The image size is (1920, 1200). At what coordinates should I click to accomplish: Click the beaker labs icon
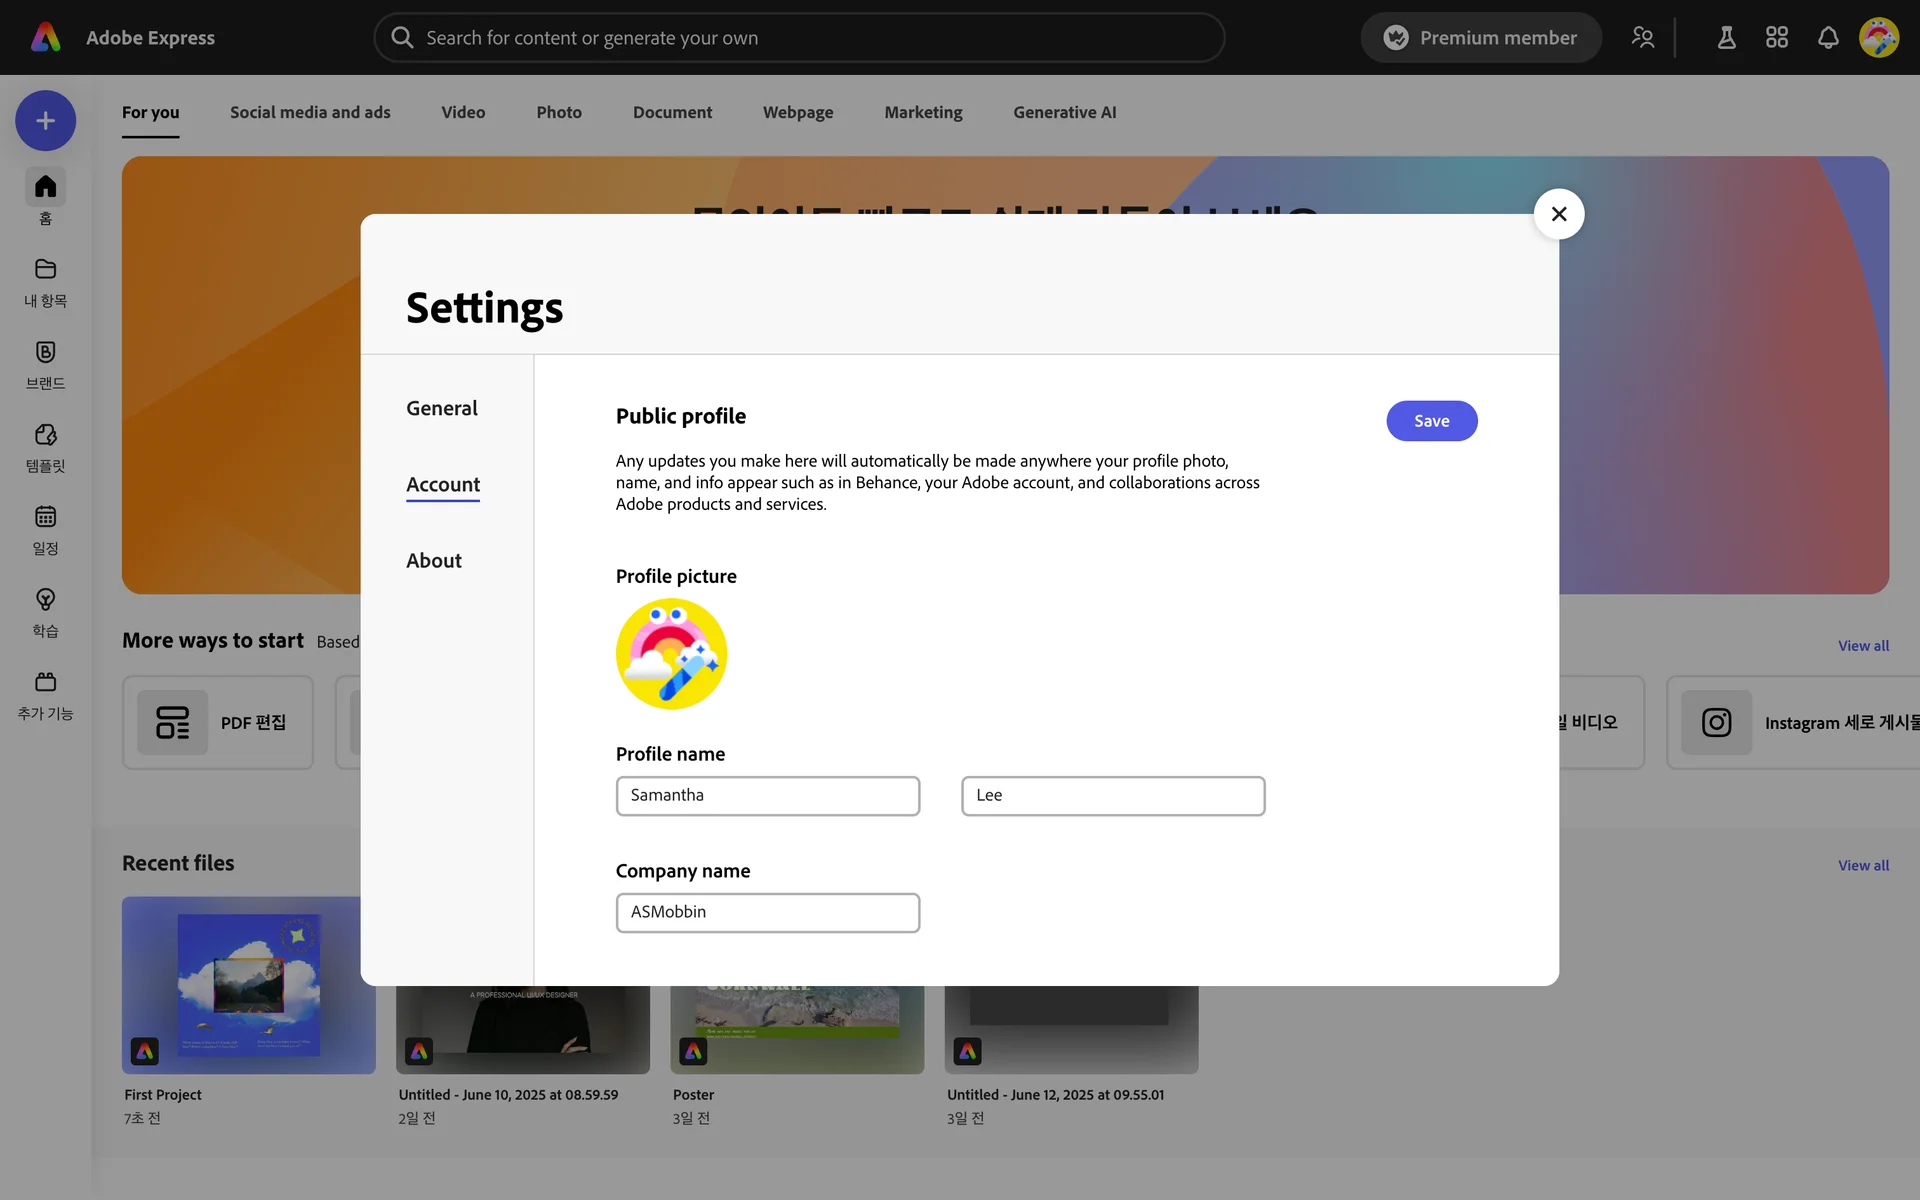(1726, 38)
